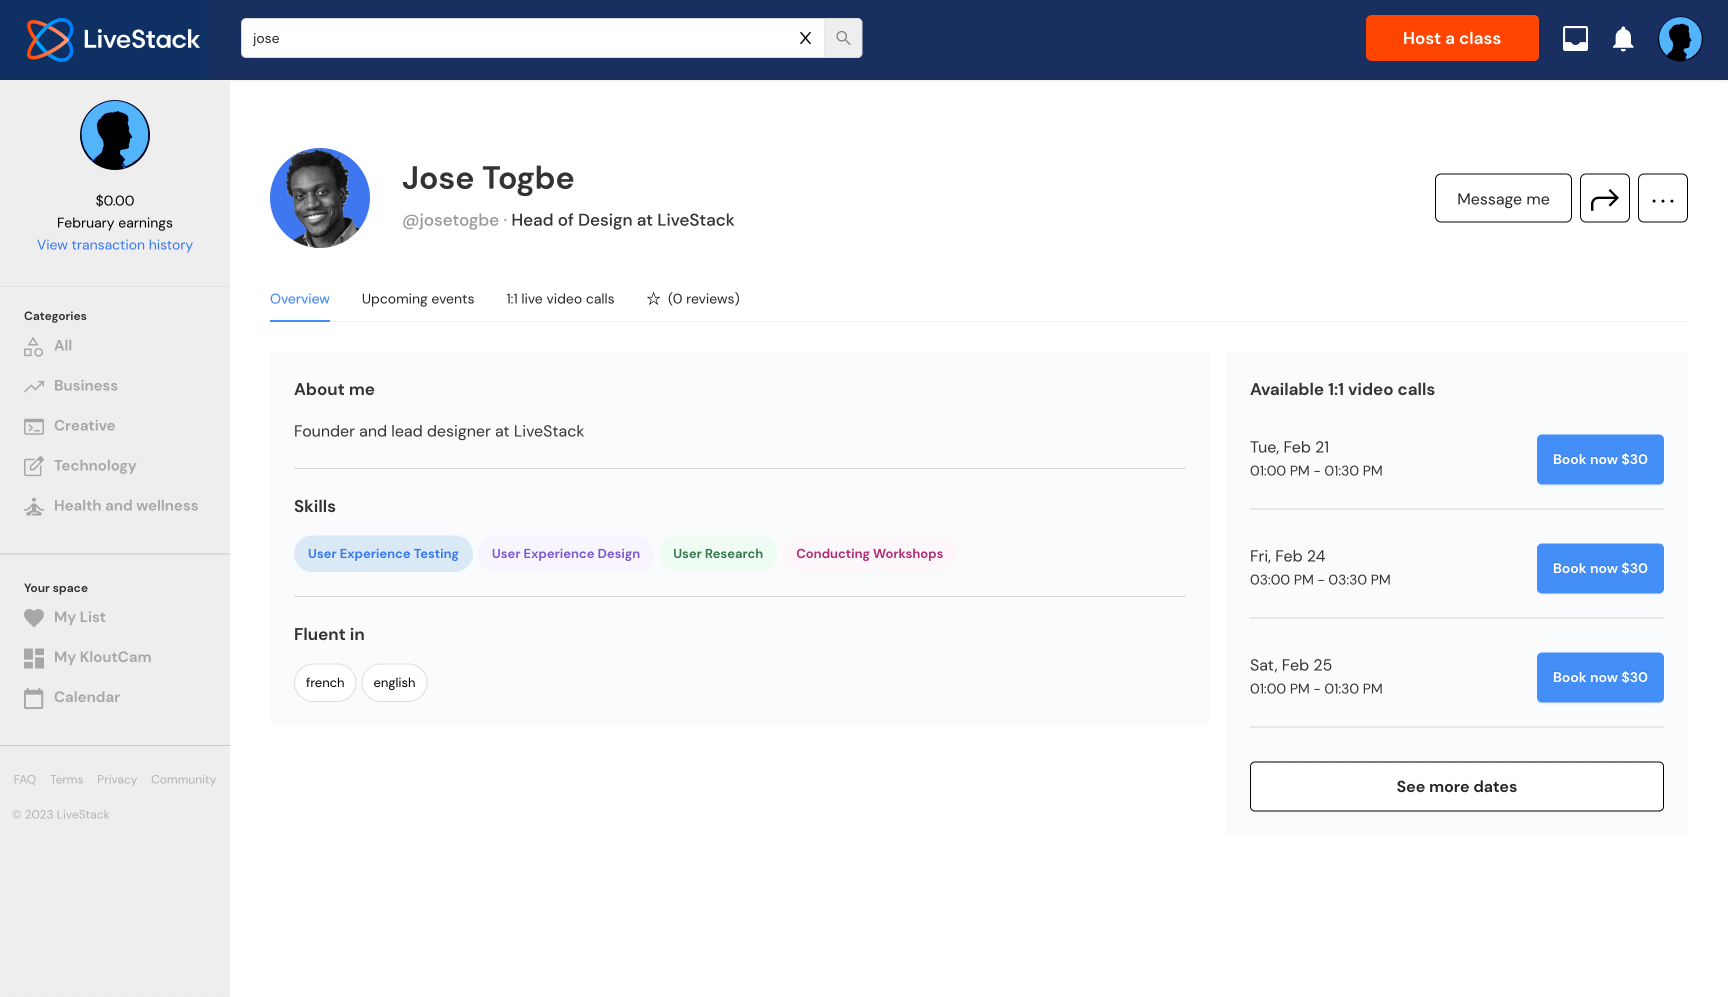Book the Fri, Feb 24 call
Image resolution: width=1728 pixels, height=997 pixels.
coord(1600,568)
